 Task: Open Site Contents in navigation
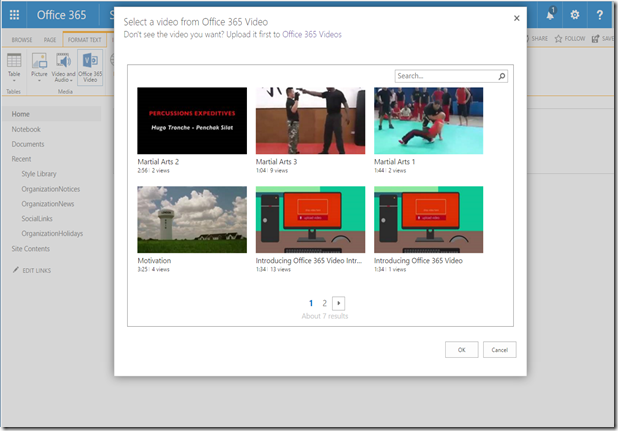click(31, 249)
